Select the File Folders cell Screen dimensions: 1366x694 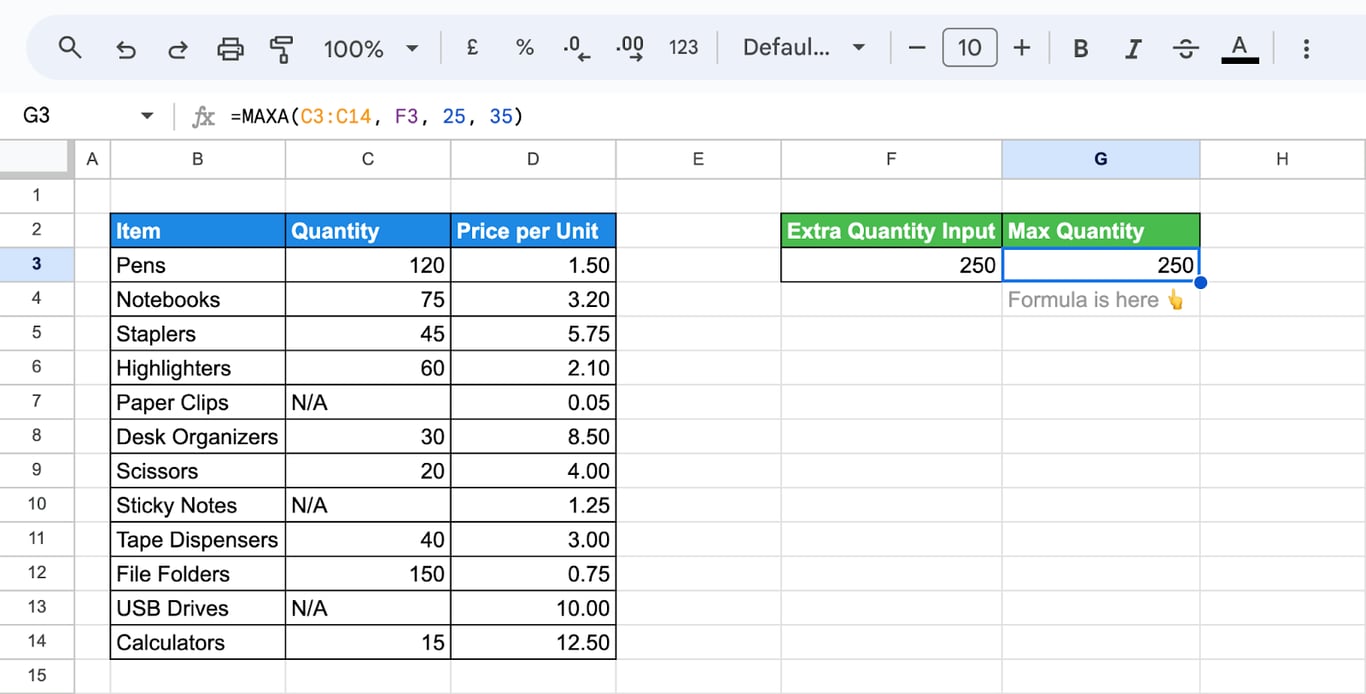pyautogui.click(x=197, y=574)
